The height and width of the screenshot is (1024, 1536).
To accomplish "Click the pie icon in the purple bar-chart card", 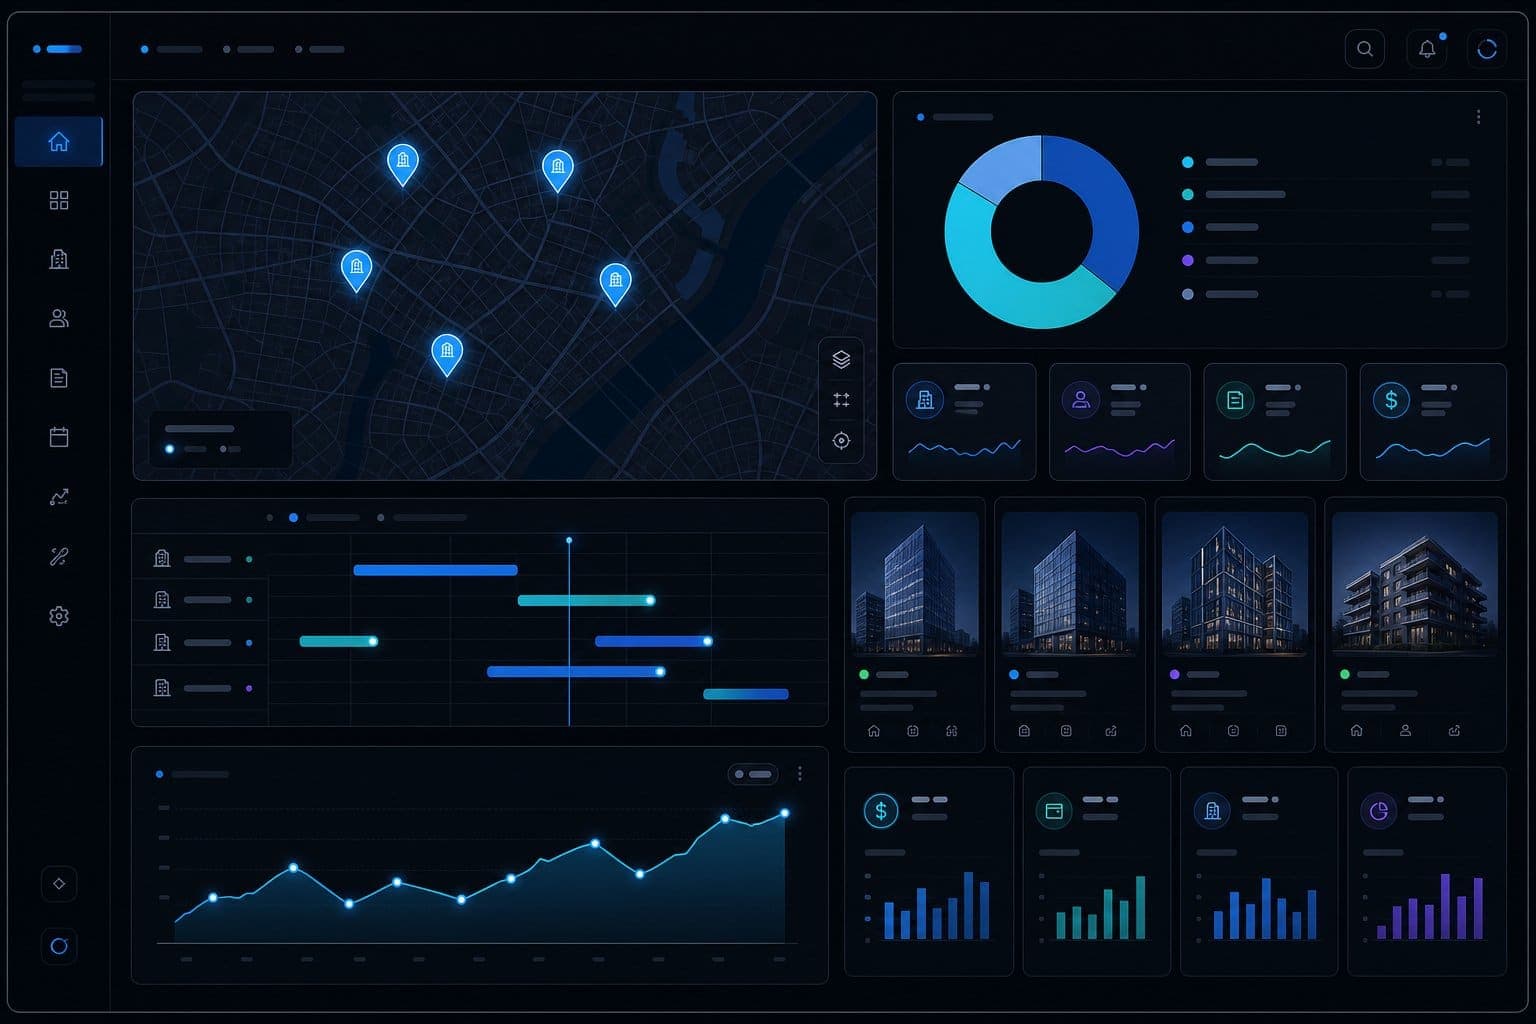I will pos(1379,811).
